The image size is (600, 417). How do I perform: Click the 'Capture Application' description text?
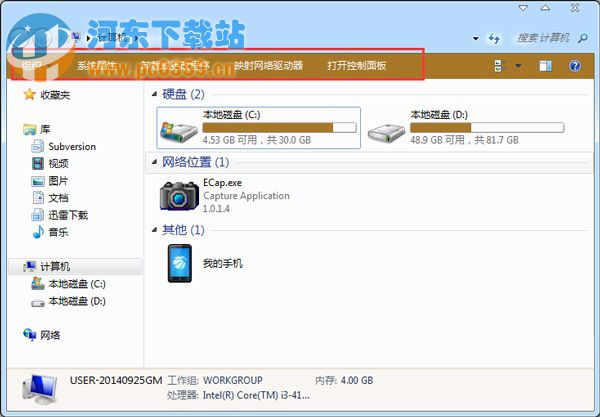click(x=246, y=195)
